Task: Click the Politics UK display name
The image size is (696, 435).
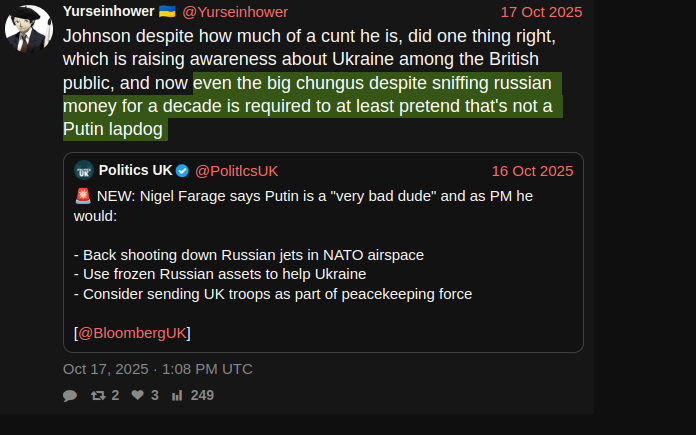Action: pos(135,170)
